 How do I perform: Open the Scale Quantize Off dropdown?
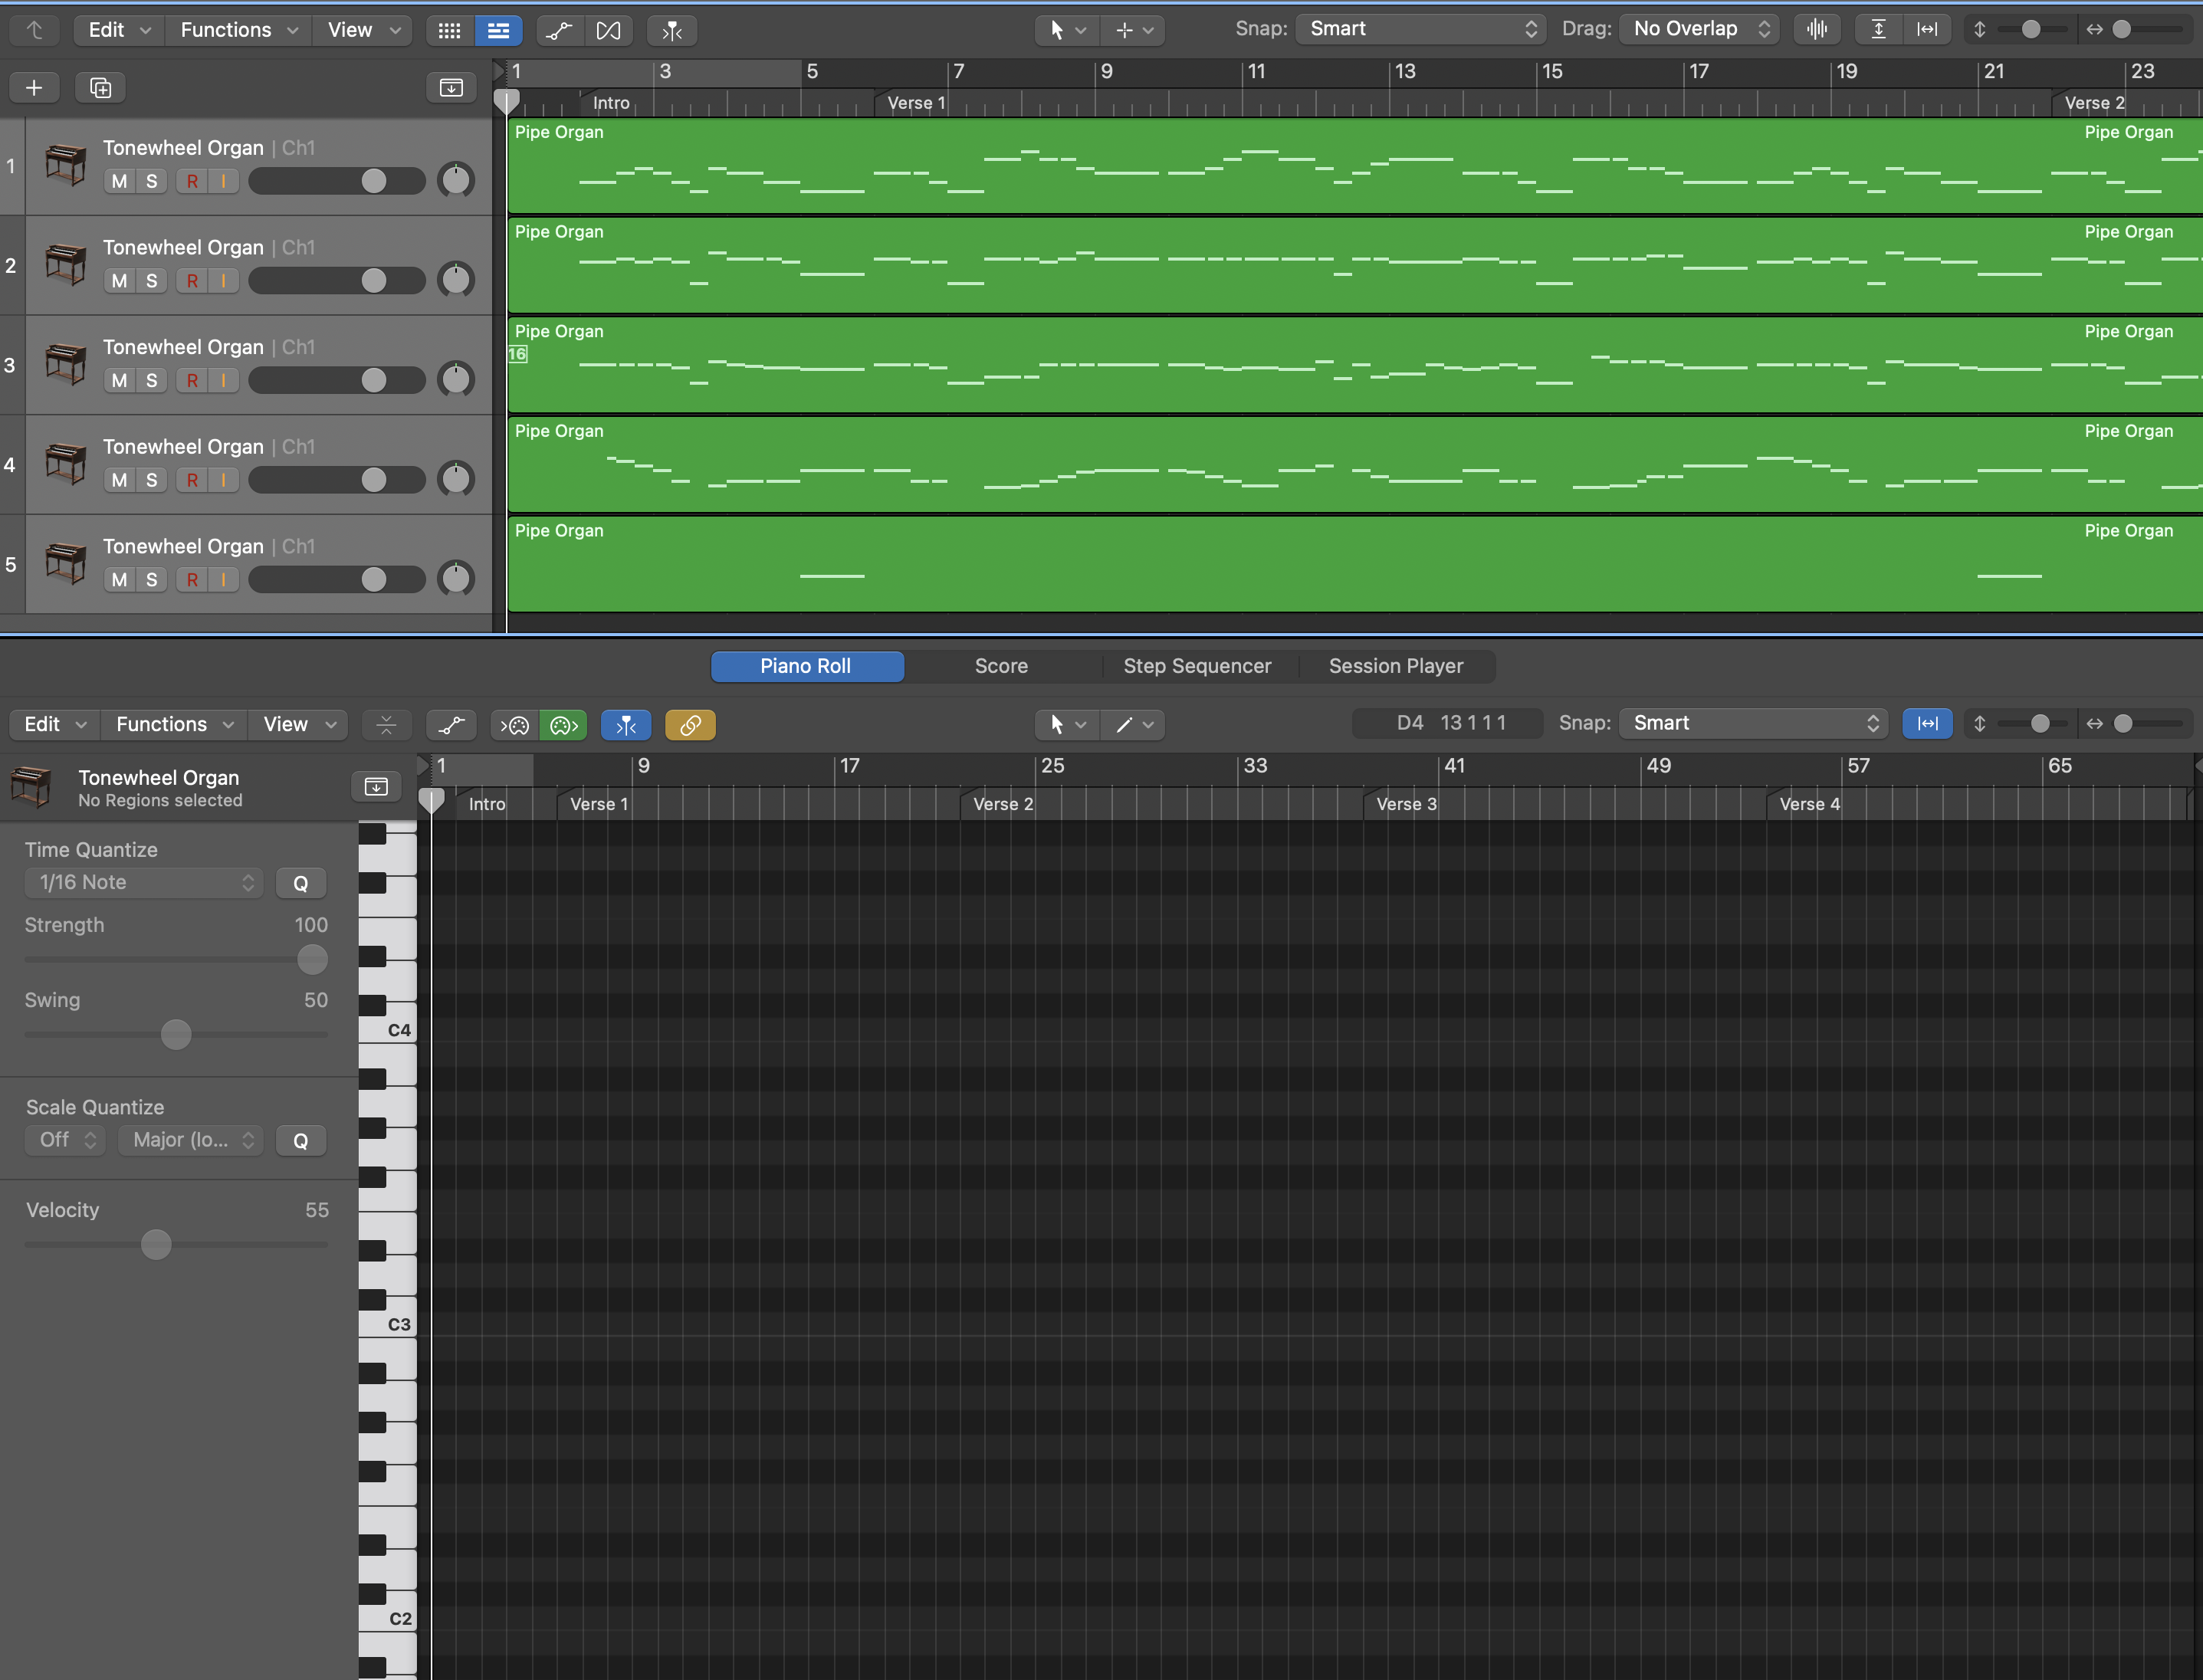65,1140
